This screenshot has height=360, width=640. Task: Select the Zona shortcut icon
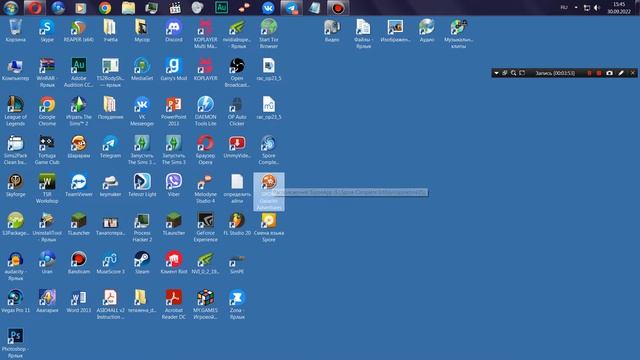237,305
